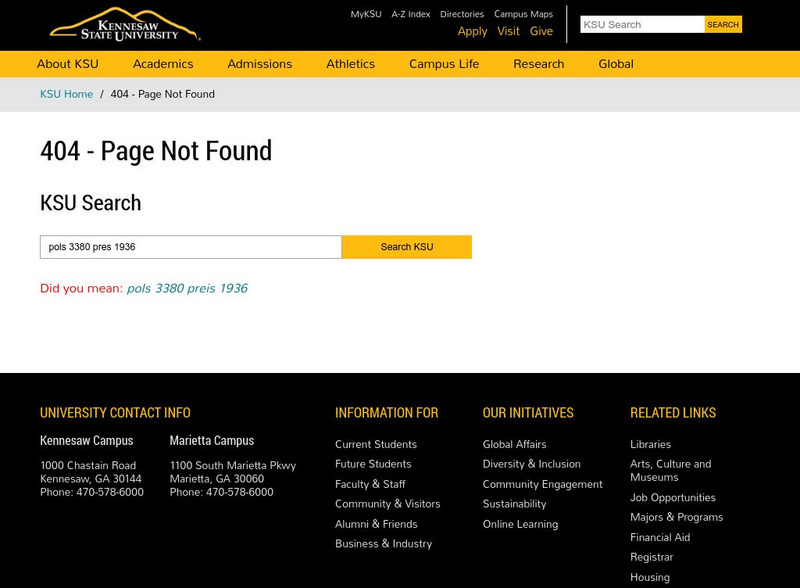Open Global Affairs footer link

tap(514, 444)
